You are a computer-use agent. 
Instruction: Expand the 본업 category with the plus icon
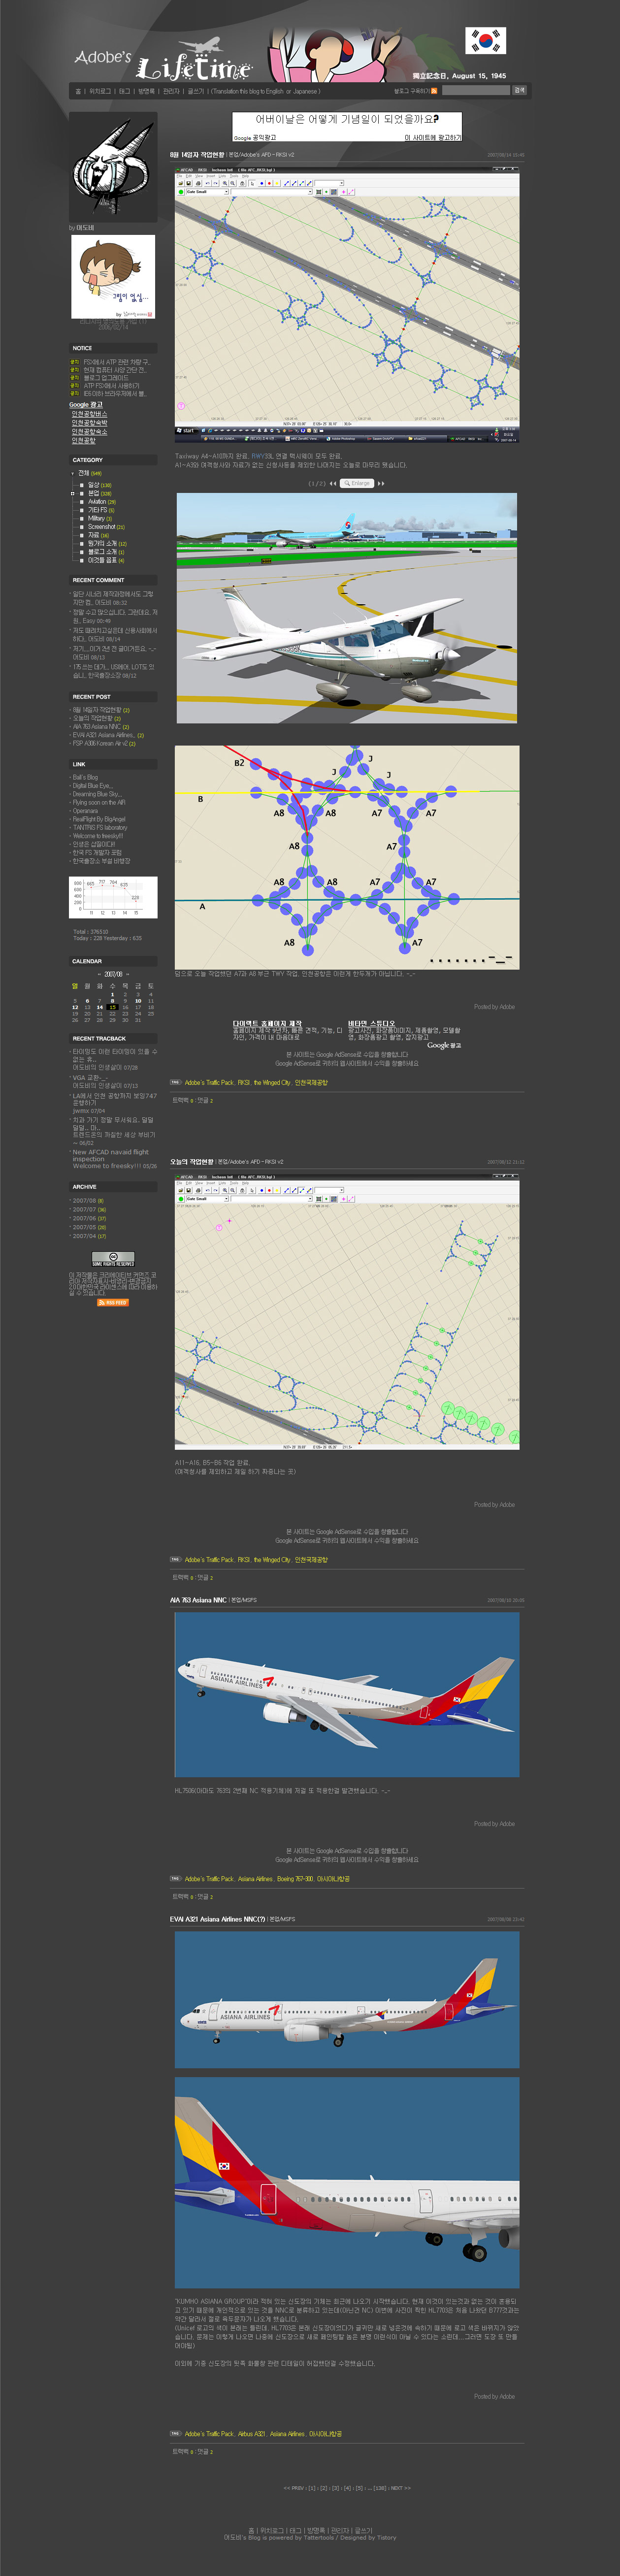coord(72,493)
